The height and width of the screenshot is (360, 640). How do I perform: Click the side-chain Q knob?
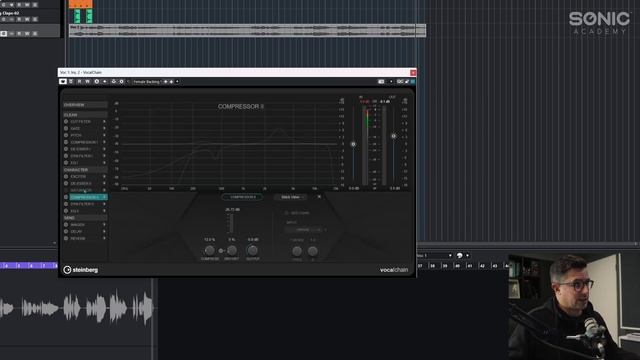pos(313,251)
